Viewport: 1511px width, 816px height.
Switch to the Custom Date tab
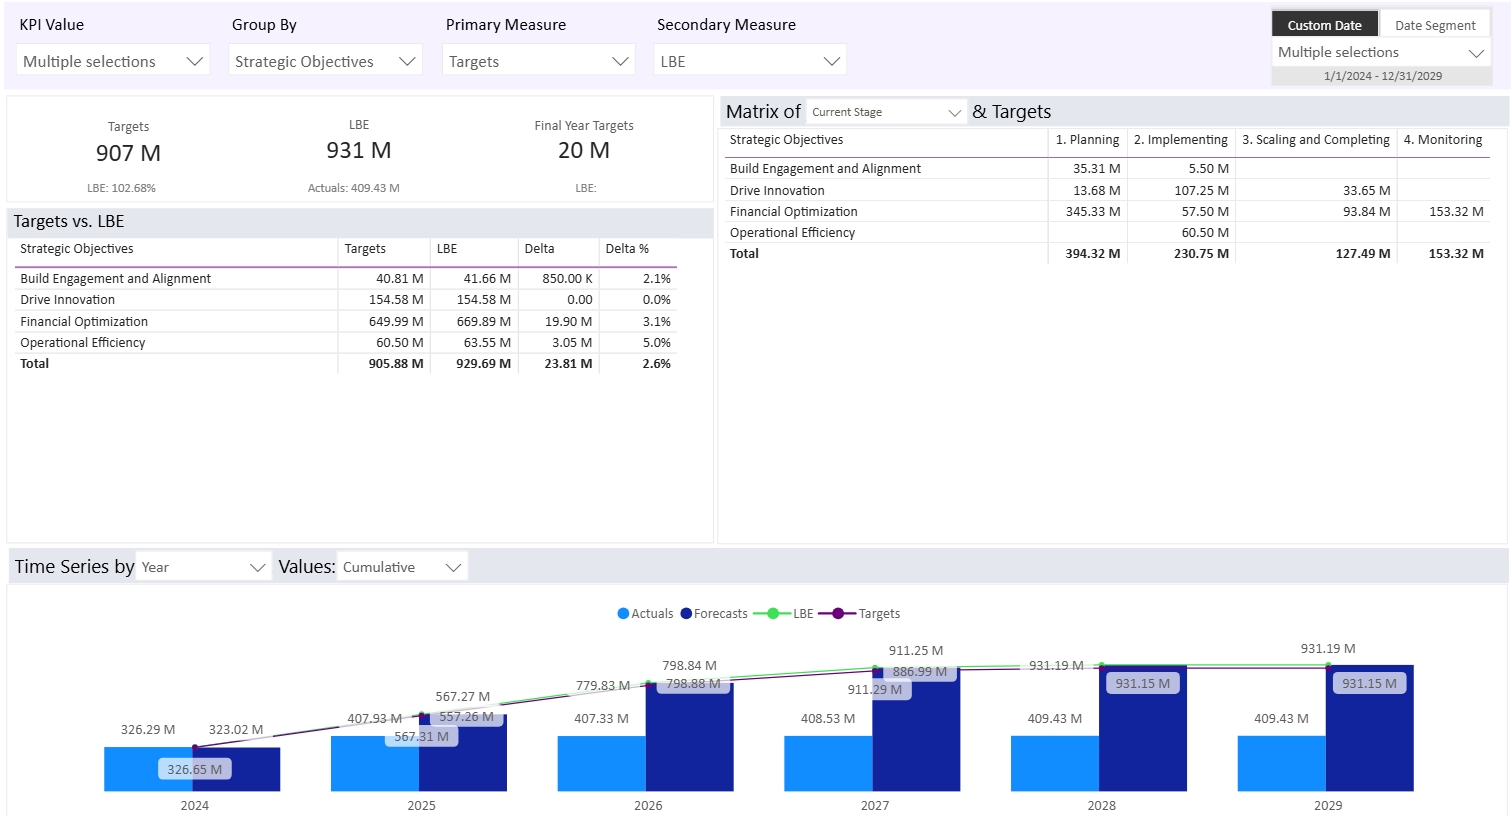pyautogui.click(x=1324, y=25)
